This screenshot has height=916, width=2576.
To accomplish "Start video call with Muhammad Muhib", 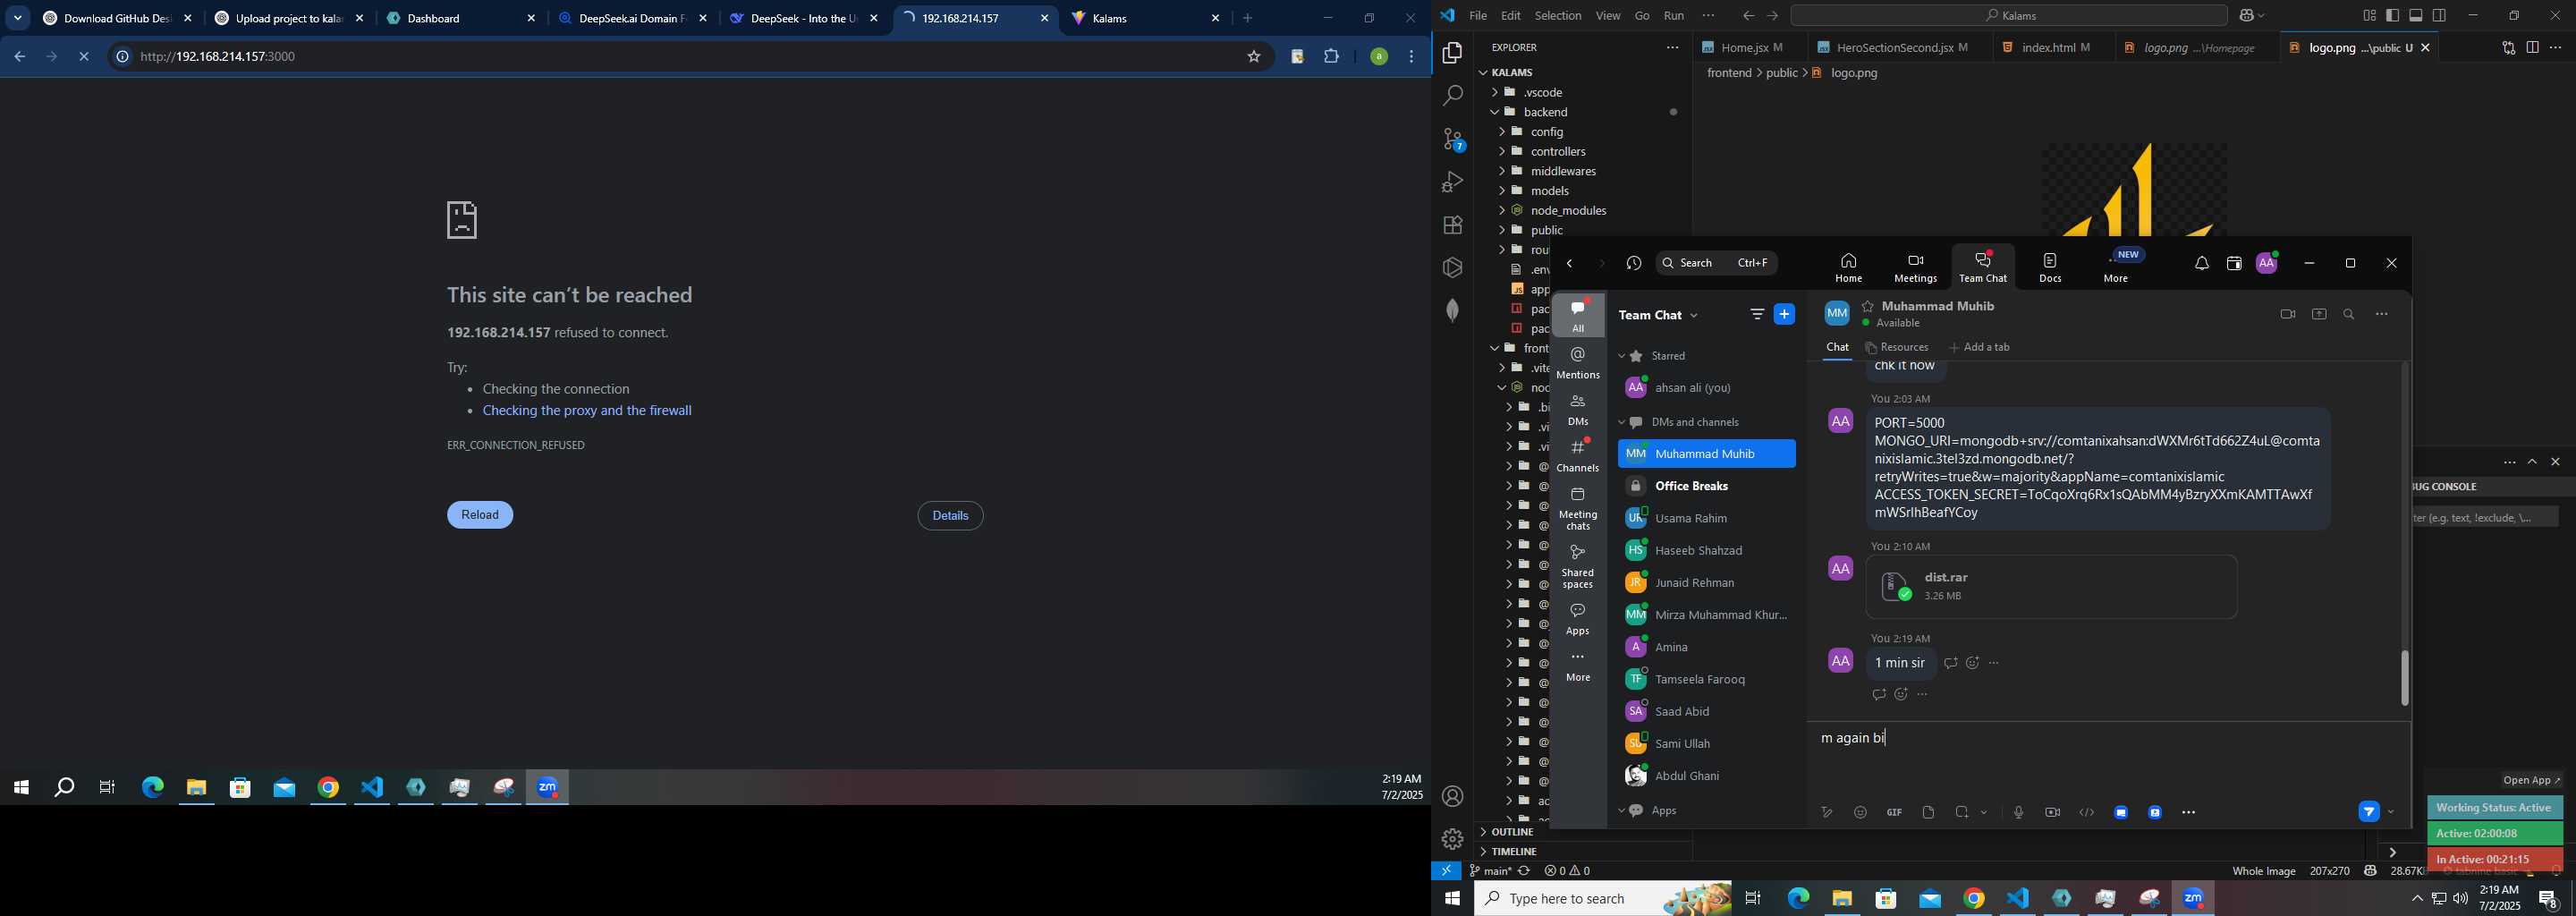I will coord(2287,314).
